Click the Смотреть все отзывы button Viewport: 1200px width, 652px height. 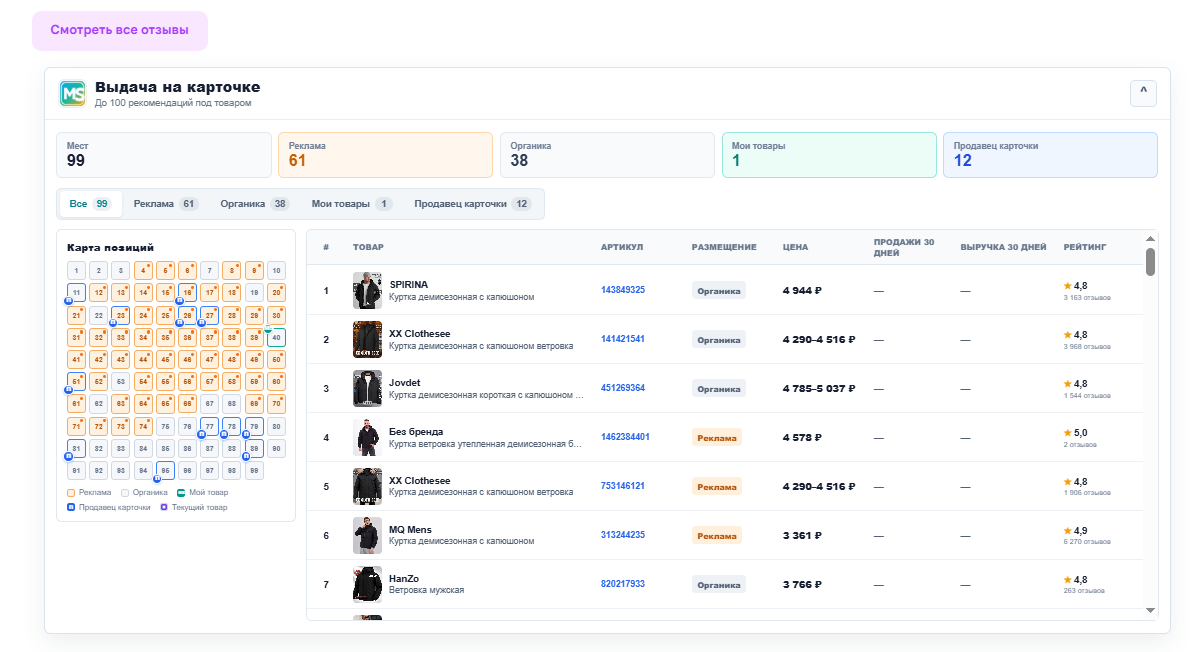(120, 30)
